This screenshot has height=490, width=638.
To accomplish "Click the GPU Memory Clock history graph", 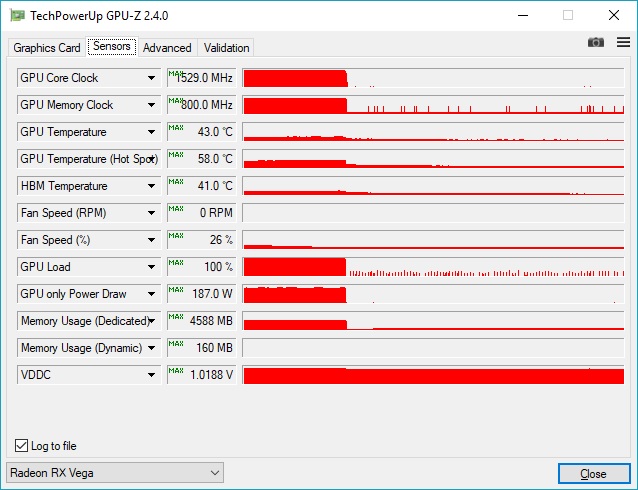I will pos(433,105).
